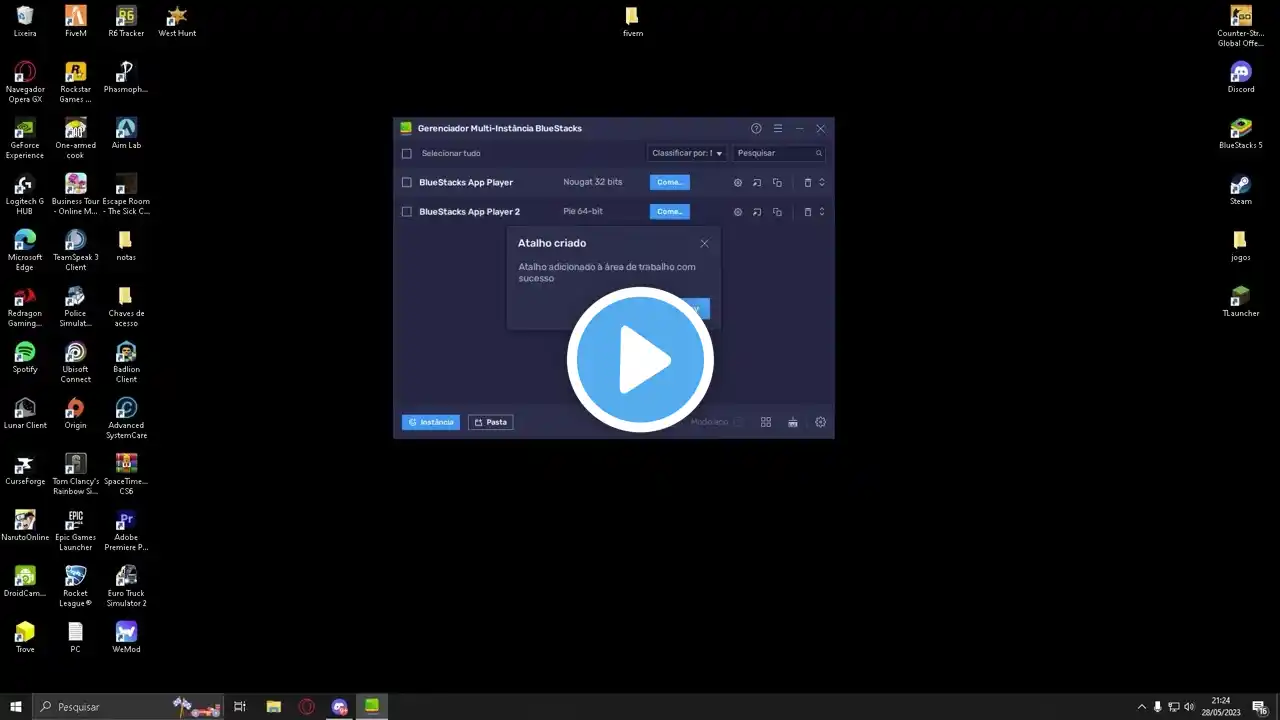This screenshot has width=1280, height=720.
Task: Show hidden system tray icons
Action: point(1142,707)
